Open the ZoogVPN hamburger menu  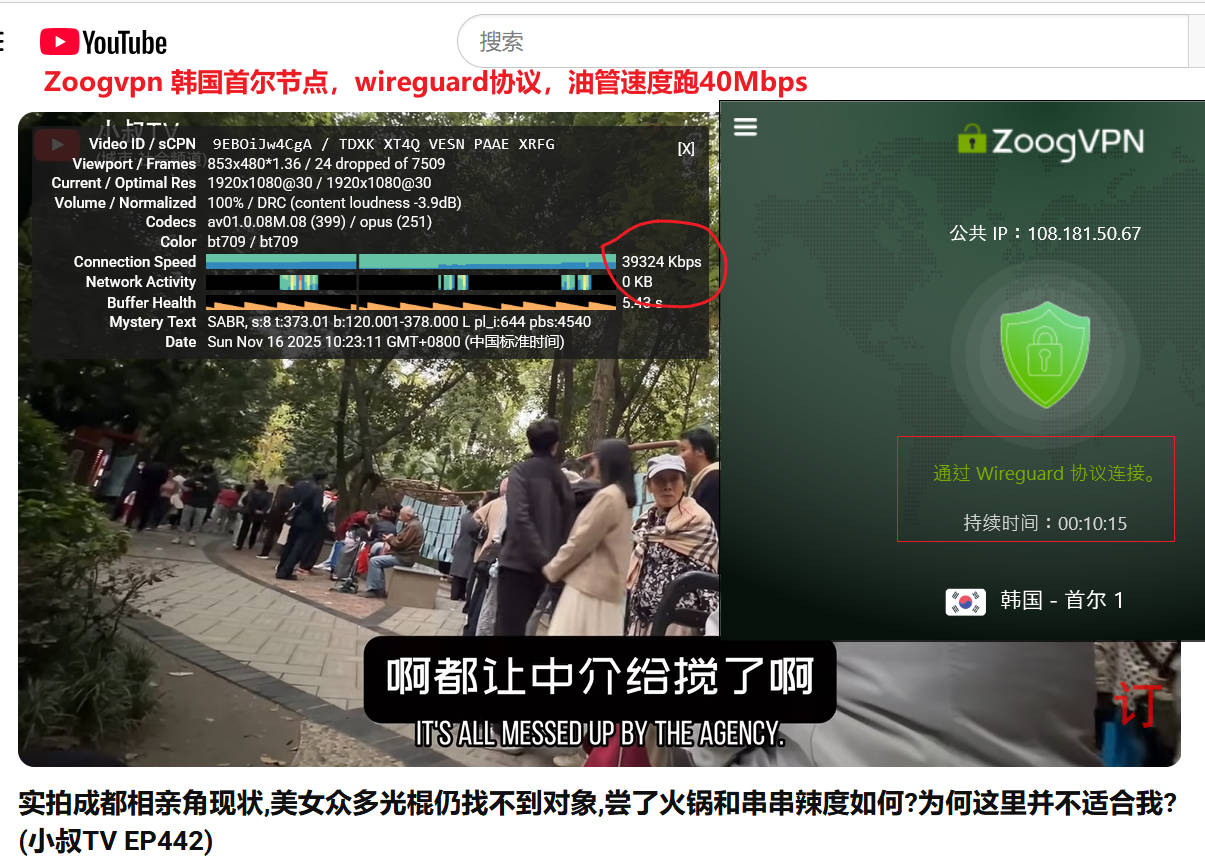tap(746, 127)
